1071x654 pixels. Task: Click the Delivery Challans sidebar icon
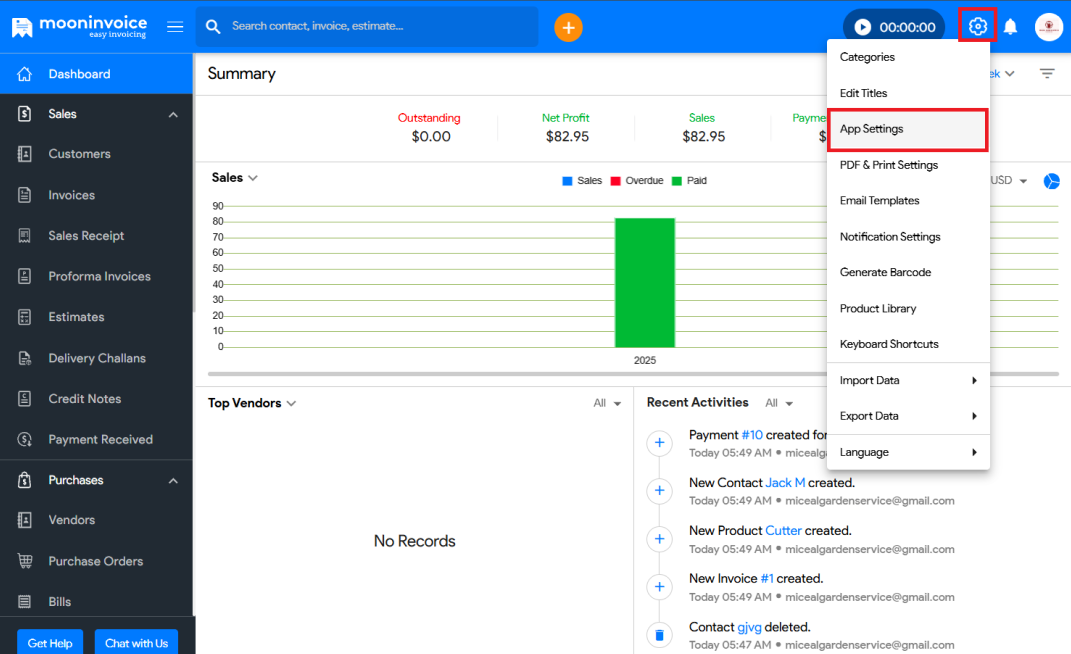(x=25, y=358)
